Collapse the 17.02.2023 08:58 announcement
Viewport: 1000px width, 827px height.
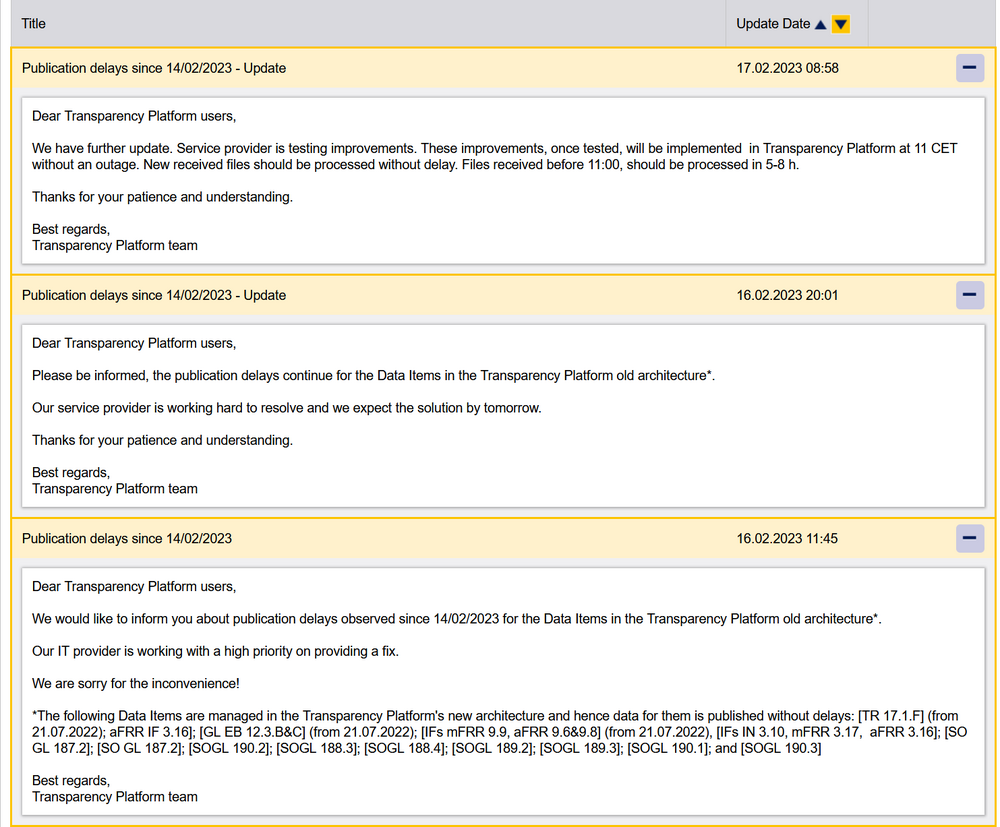(969, 68)
